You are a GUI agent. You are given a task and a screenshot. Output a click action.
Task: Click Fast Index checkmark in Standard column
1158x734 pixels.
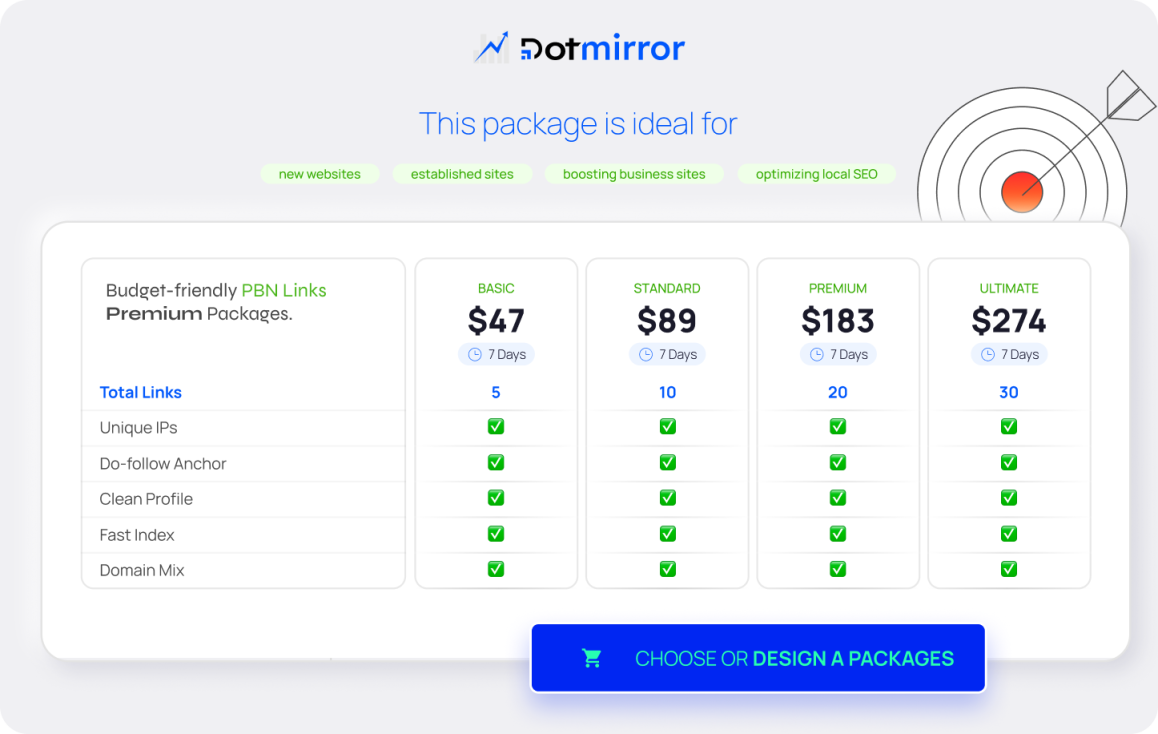(x=668, y=533)
